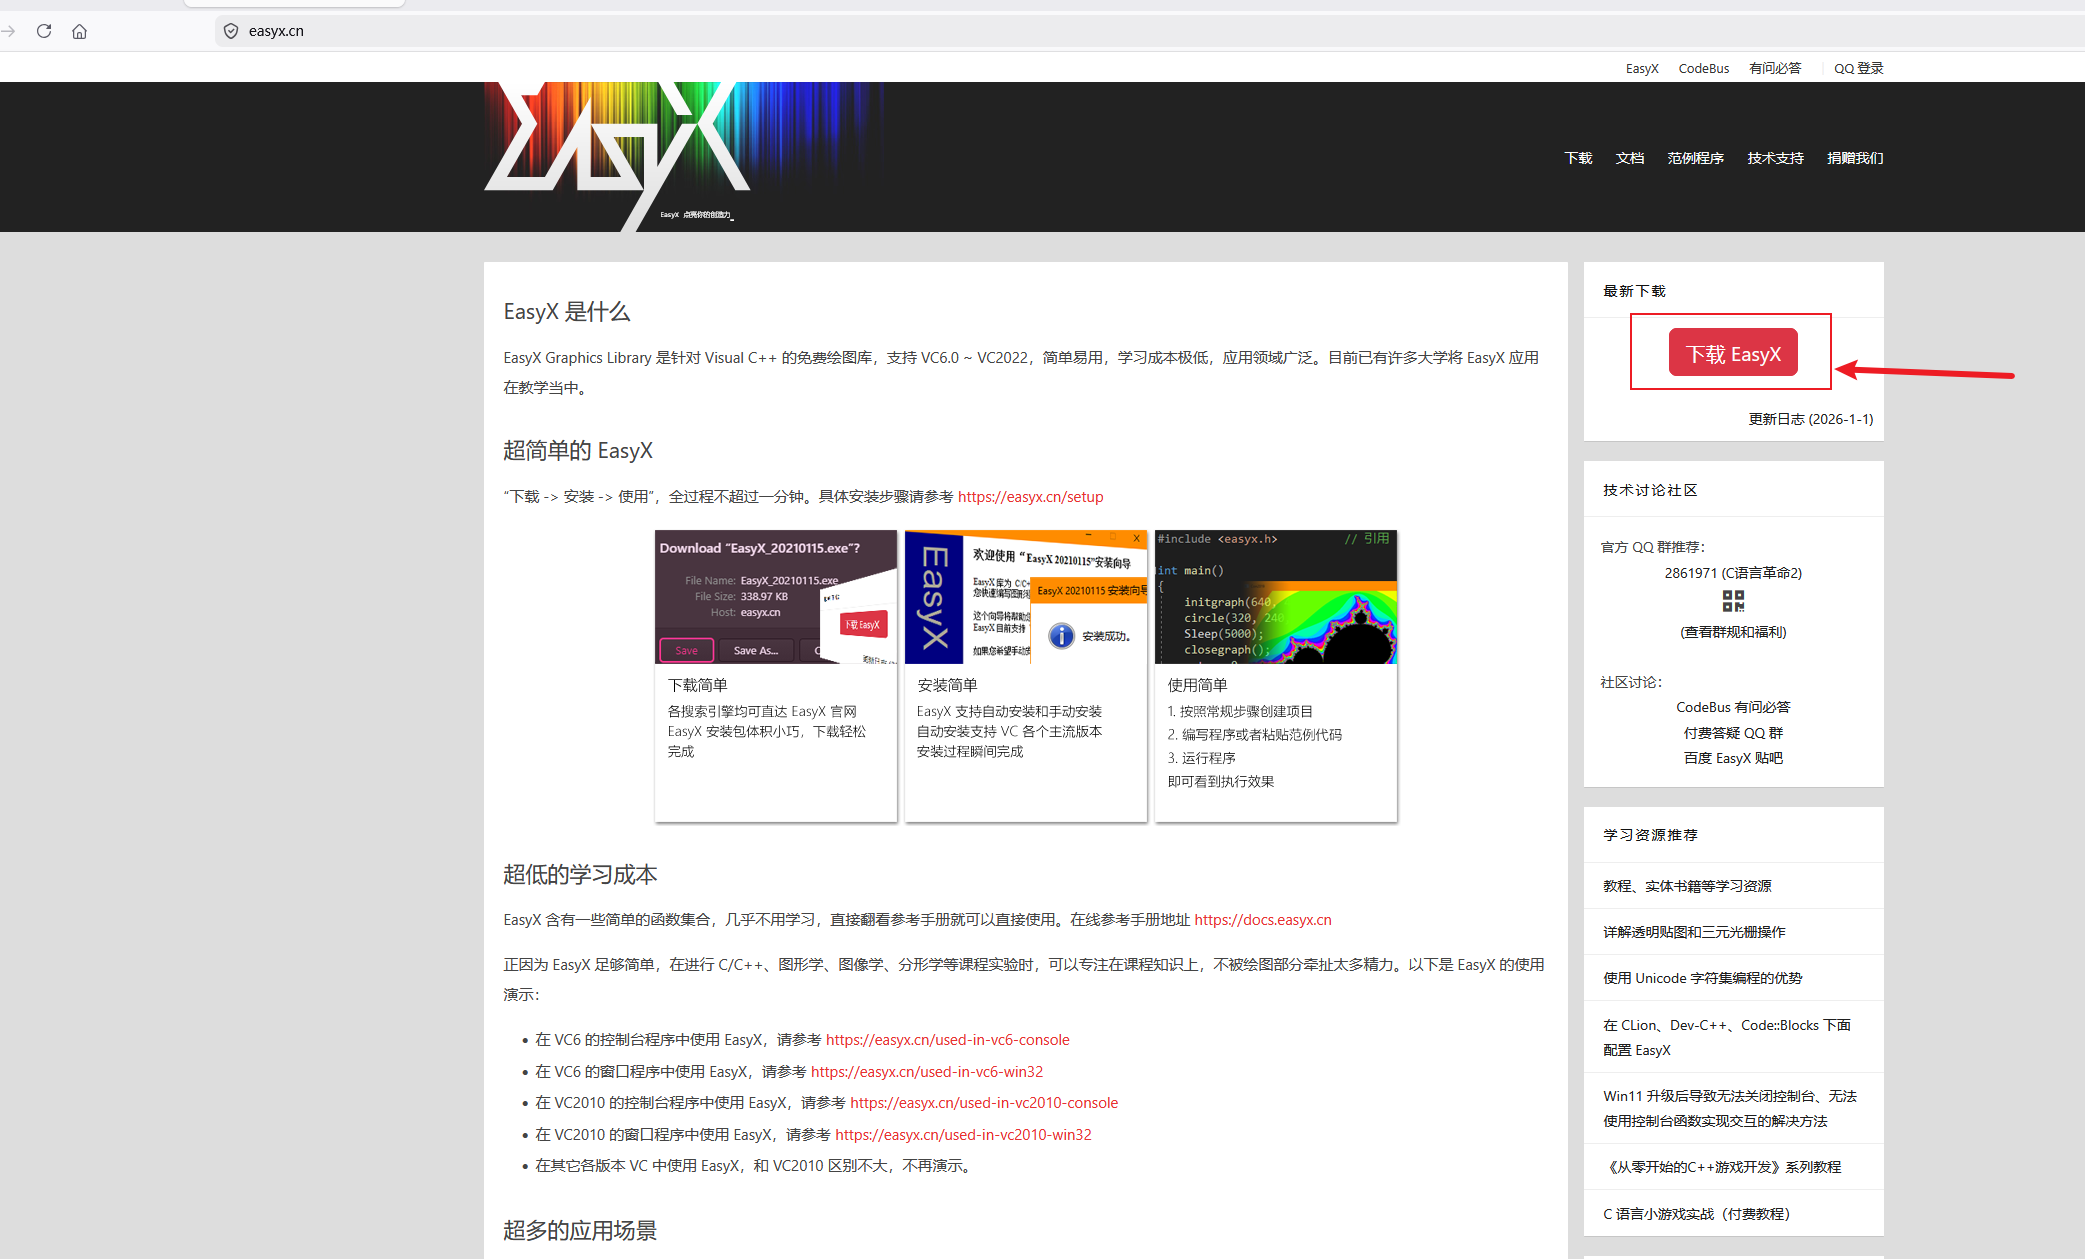Open 百度 EasyX 贴吧 link

pos(1733,758)
